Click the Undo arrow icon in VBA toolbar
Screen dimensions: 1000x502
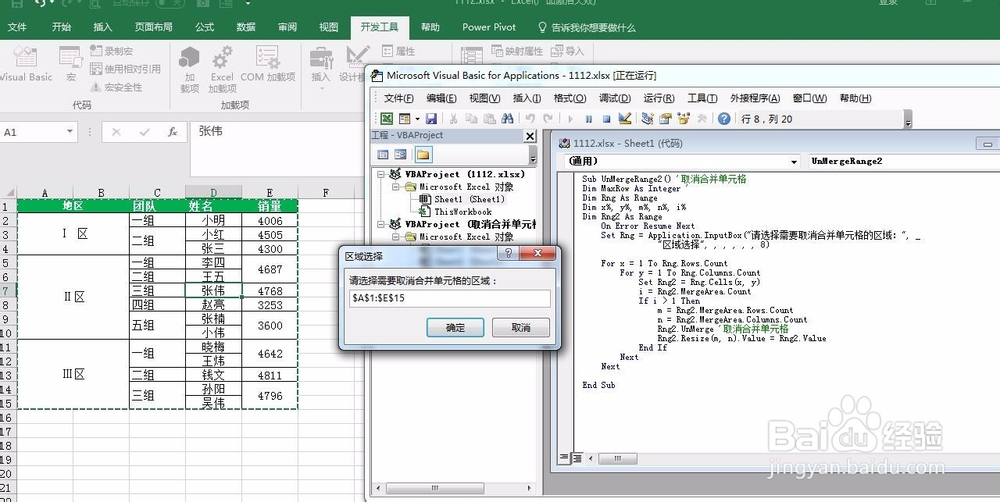coord(529,119)
